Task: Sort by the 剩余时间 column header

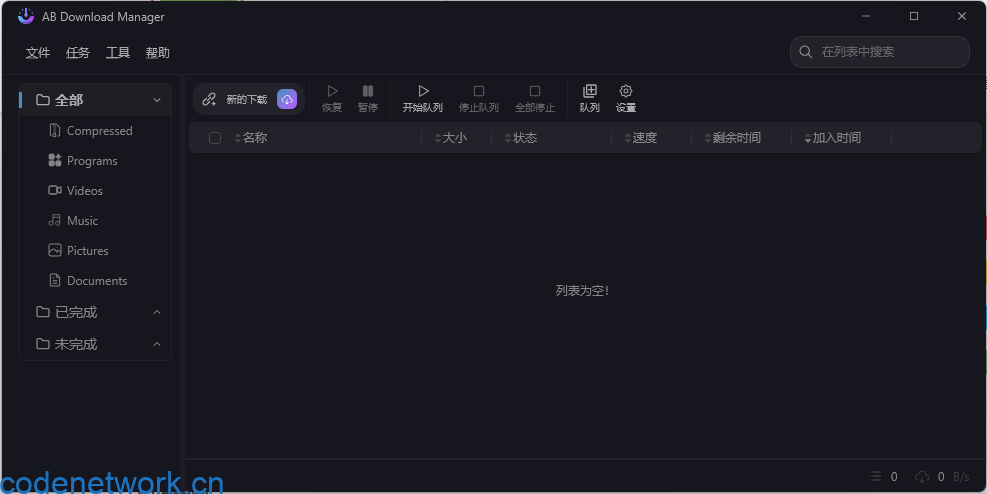Action: point(733,138)
